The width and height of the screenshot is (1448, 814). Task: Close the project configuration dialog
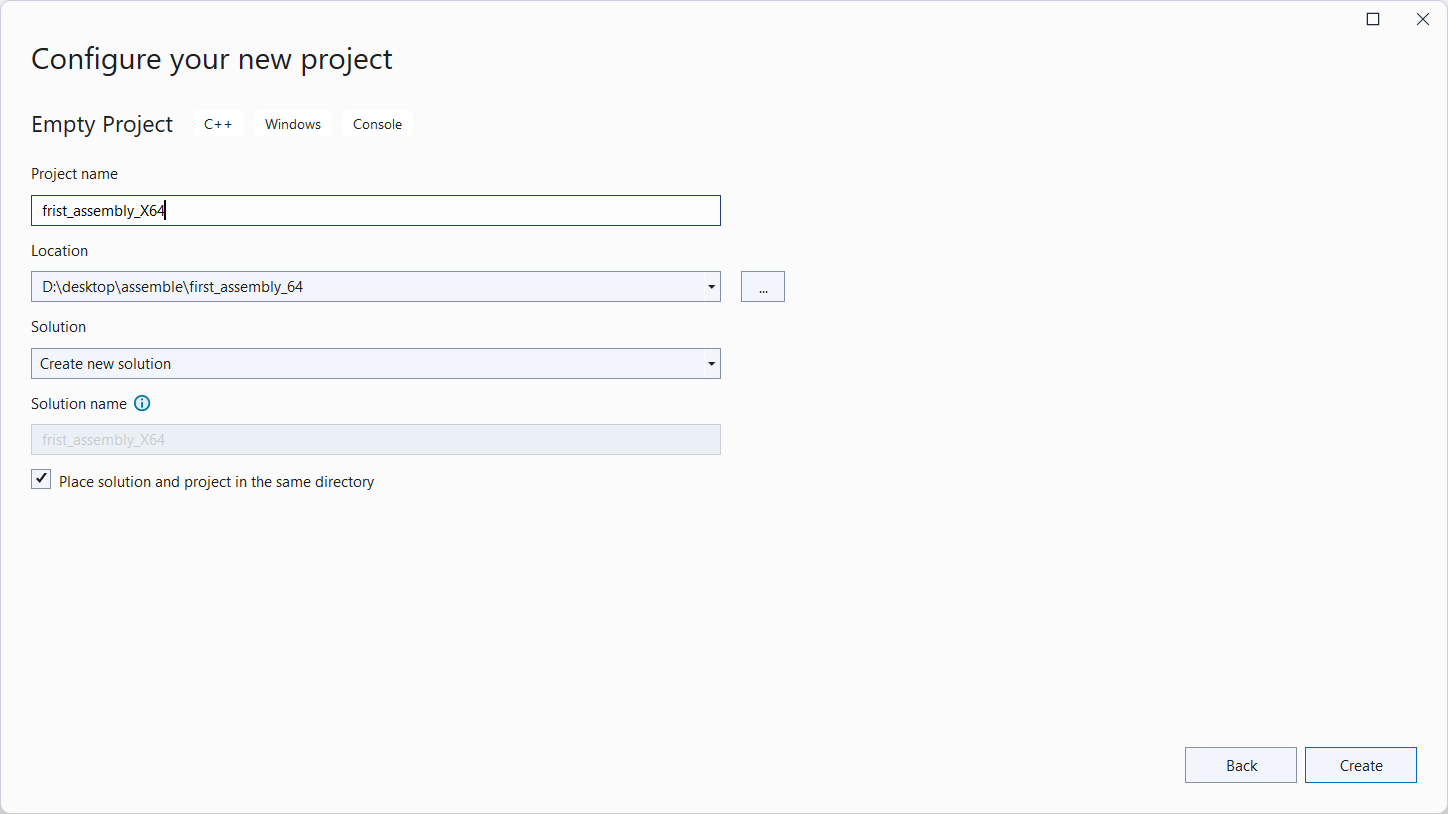click(x=1422, y=19)
